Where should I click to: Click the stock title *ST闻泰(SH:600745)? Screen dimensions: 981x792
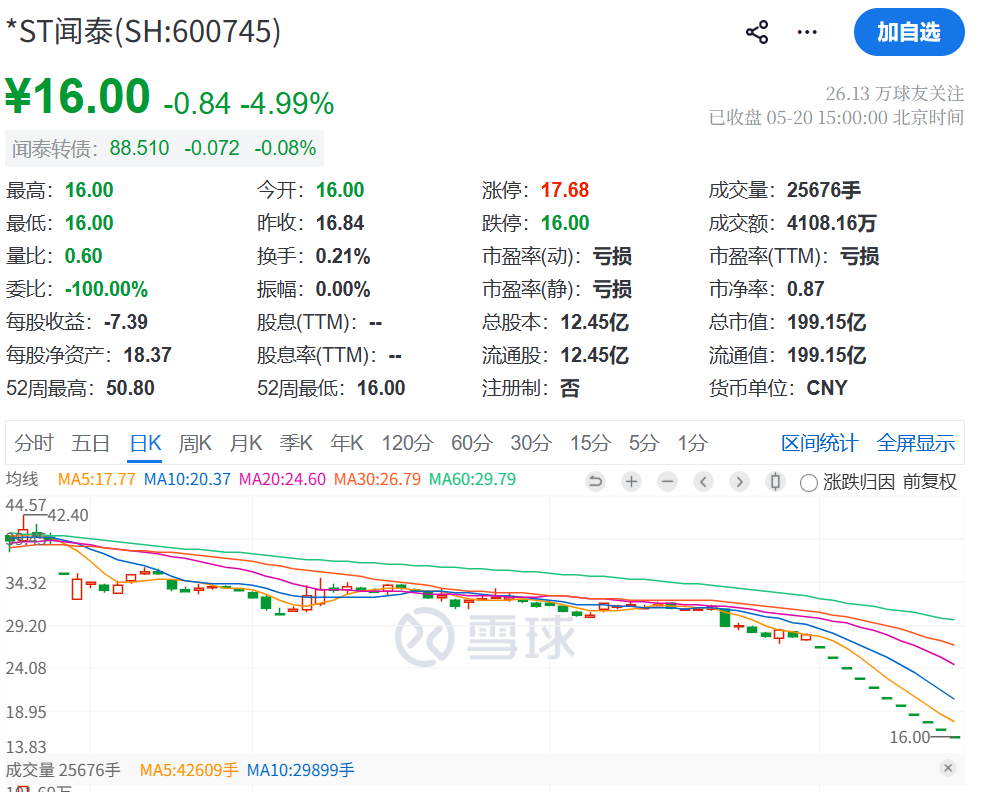143,31
